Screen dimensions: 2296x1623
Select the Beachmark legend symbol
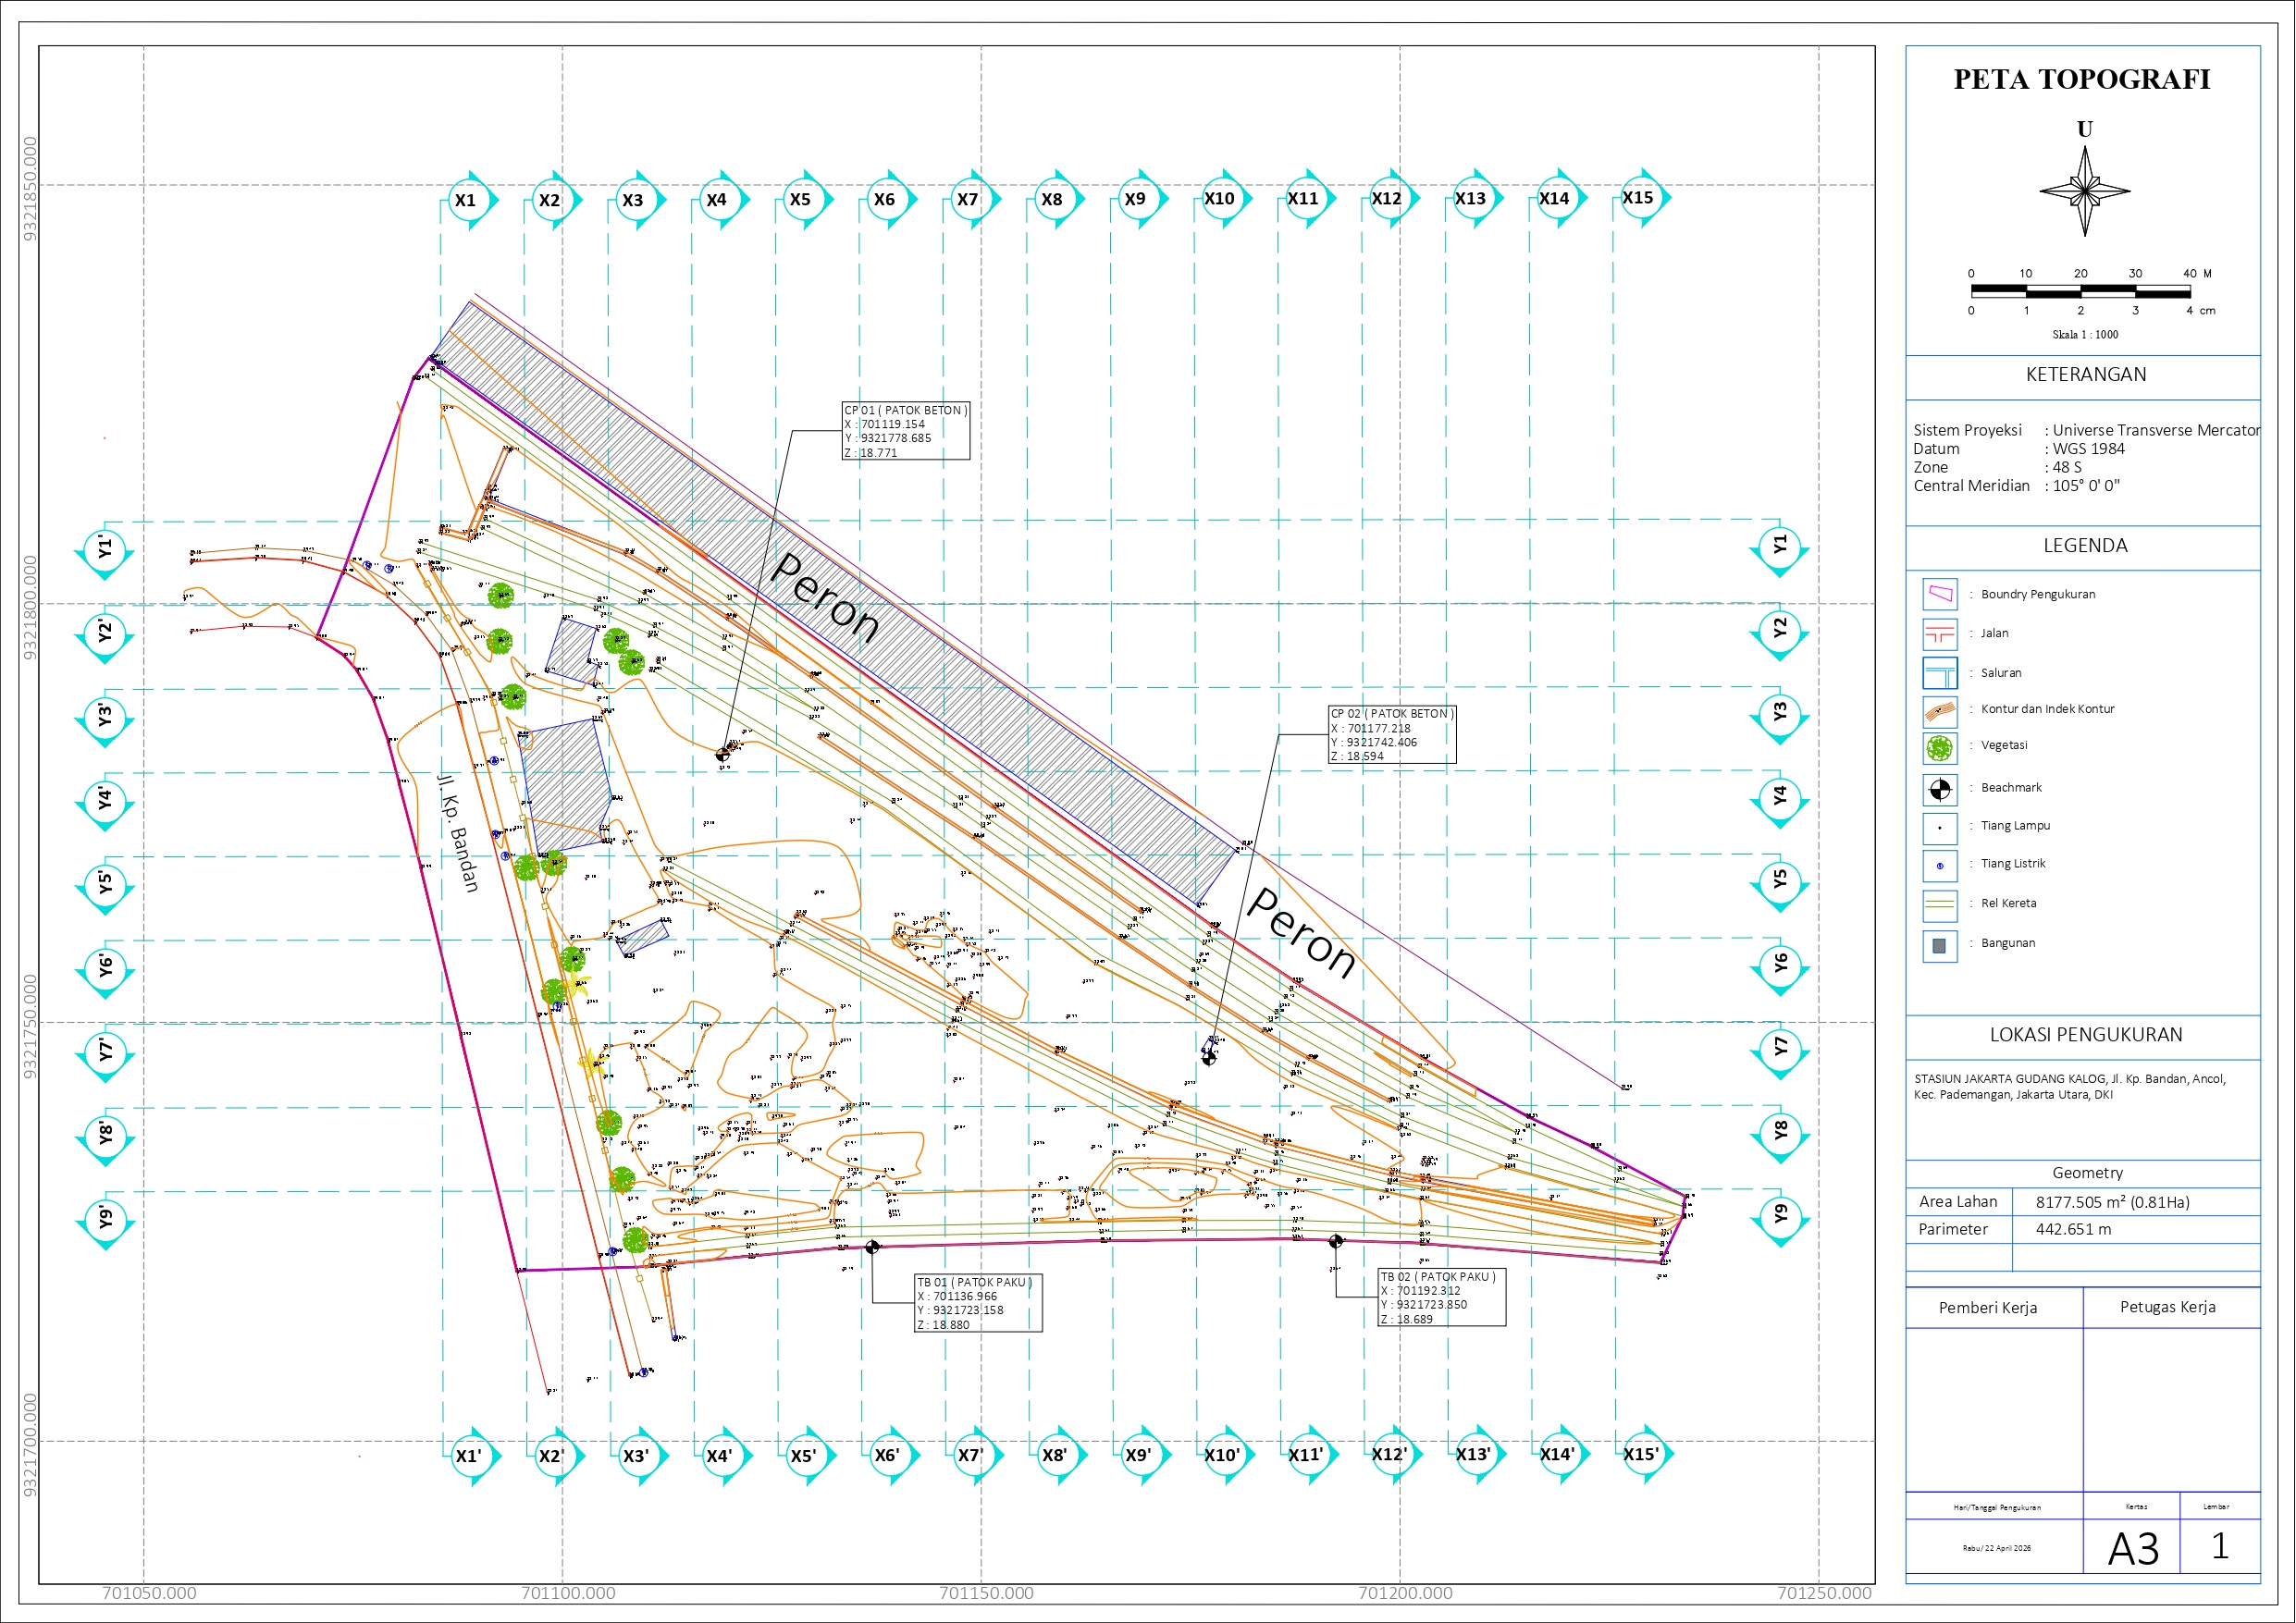click(x=1940, y=790)
